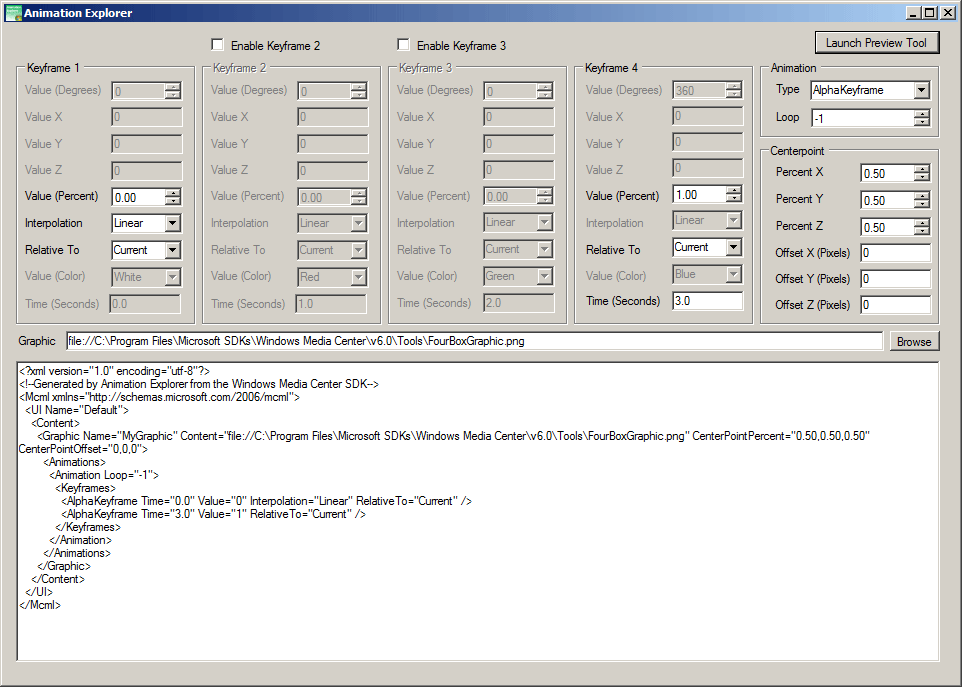Image resolution: width=962 pixels, height=687 pixels.
Task: Click the xml version declaration line
Action: click(115, 371)
